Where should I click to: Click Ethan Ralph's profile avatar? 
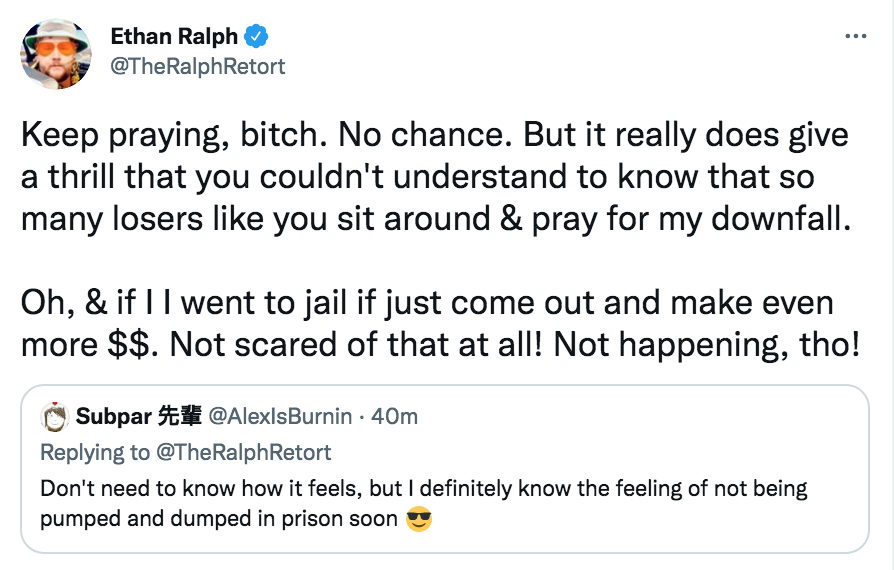point(56,54)
